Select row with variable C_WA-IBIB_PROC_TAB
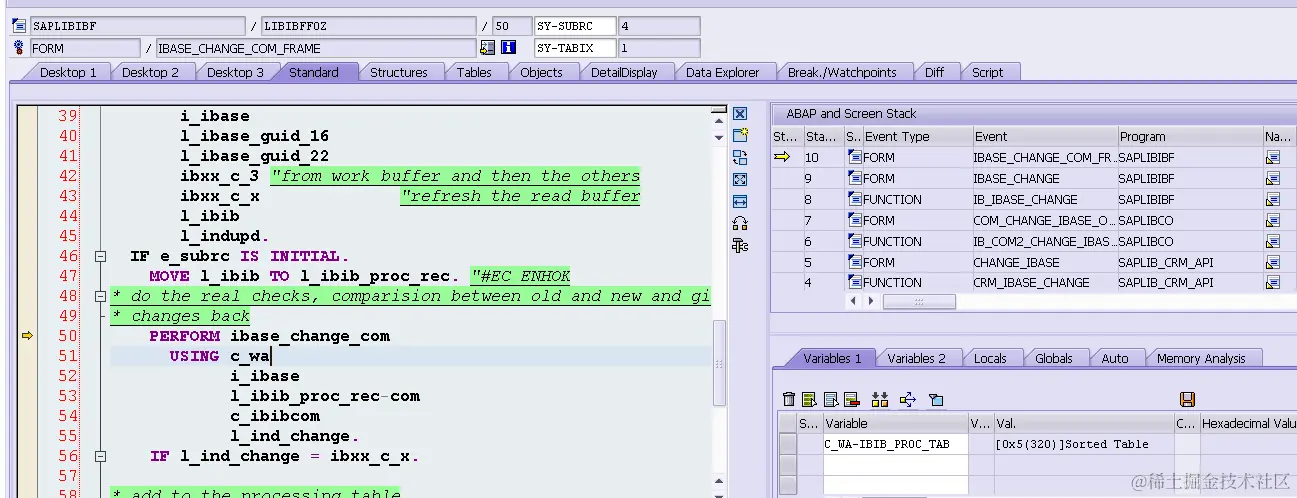The image size is (1297, 498). point(788,444)
